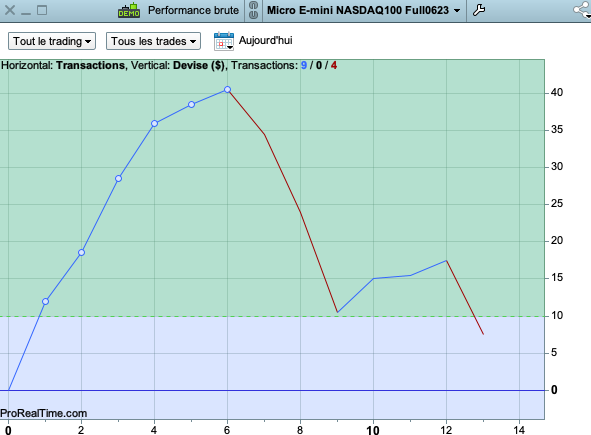Click the blue winning trades count 9

tap(304, 66)
